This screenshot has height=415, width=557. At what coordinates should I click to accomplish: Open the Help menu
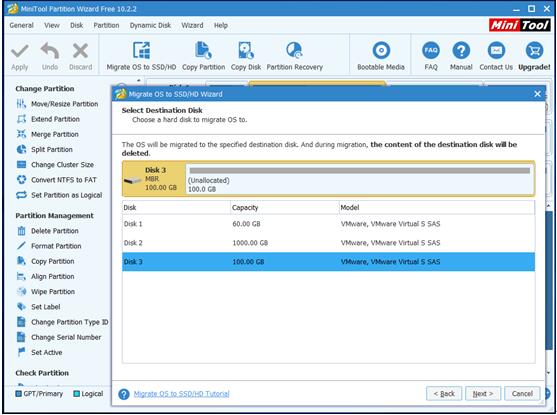click(221, 26)
